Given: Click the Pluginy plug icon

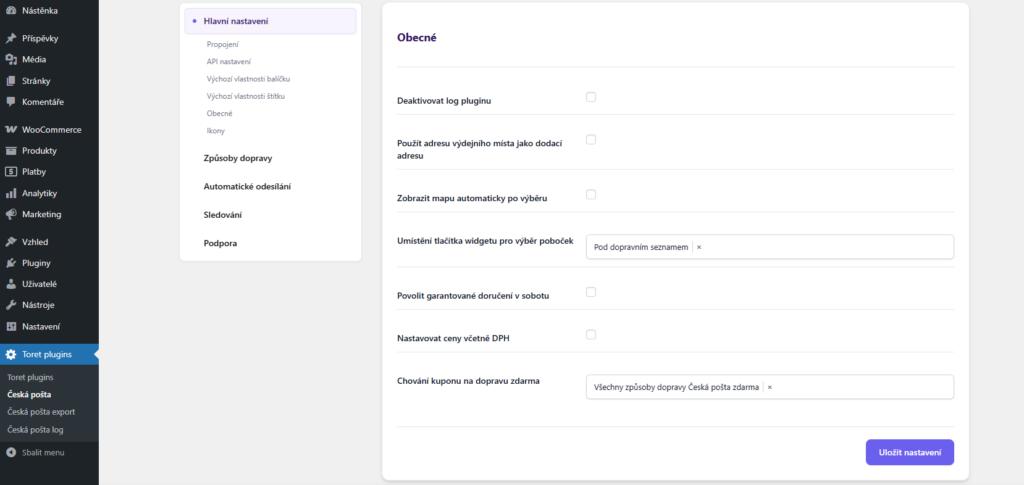Looking at the screenshot, I should 10,263.
